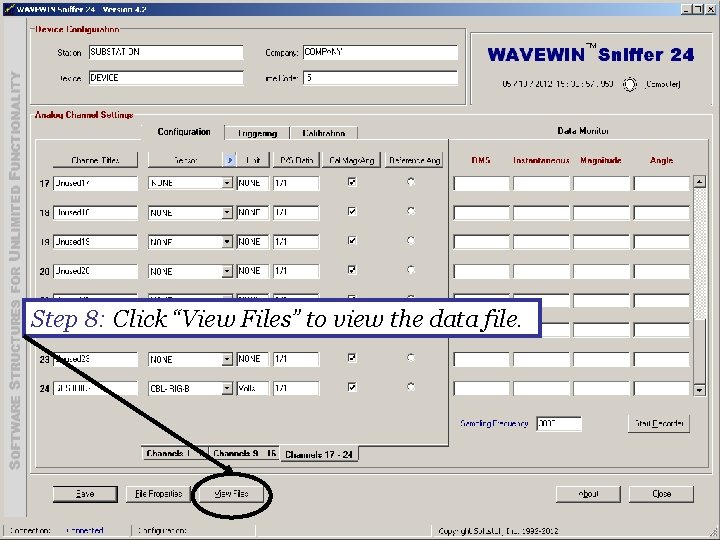Image resolution: width=720 pixels, height=540 pixels.
Task: Click the blue arrow beside the Sensor header
Action: pos(230,160)
